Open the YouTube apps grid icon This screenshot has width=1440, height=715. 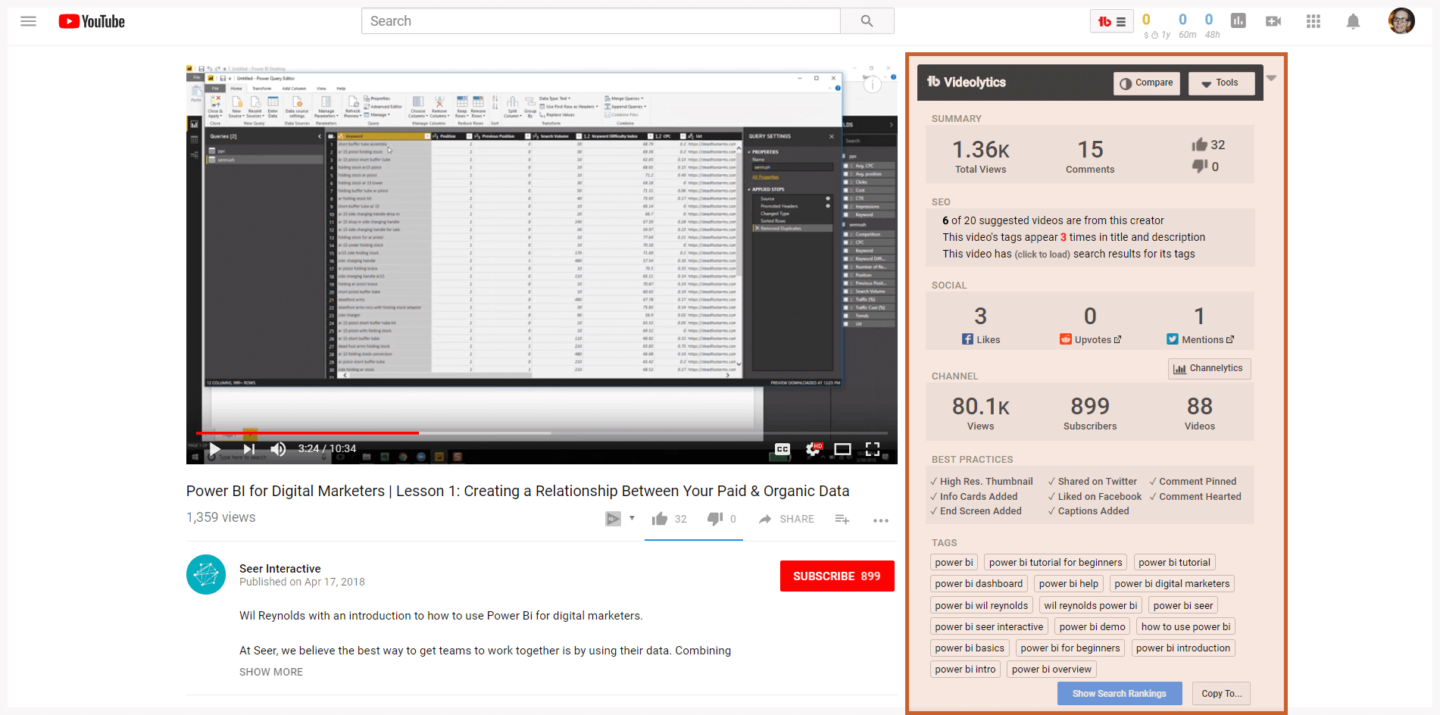pyautogui.click(x=1313, y=21)
